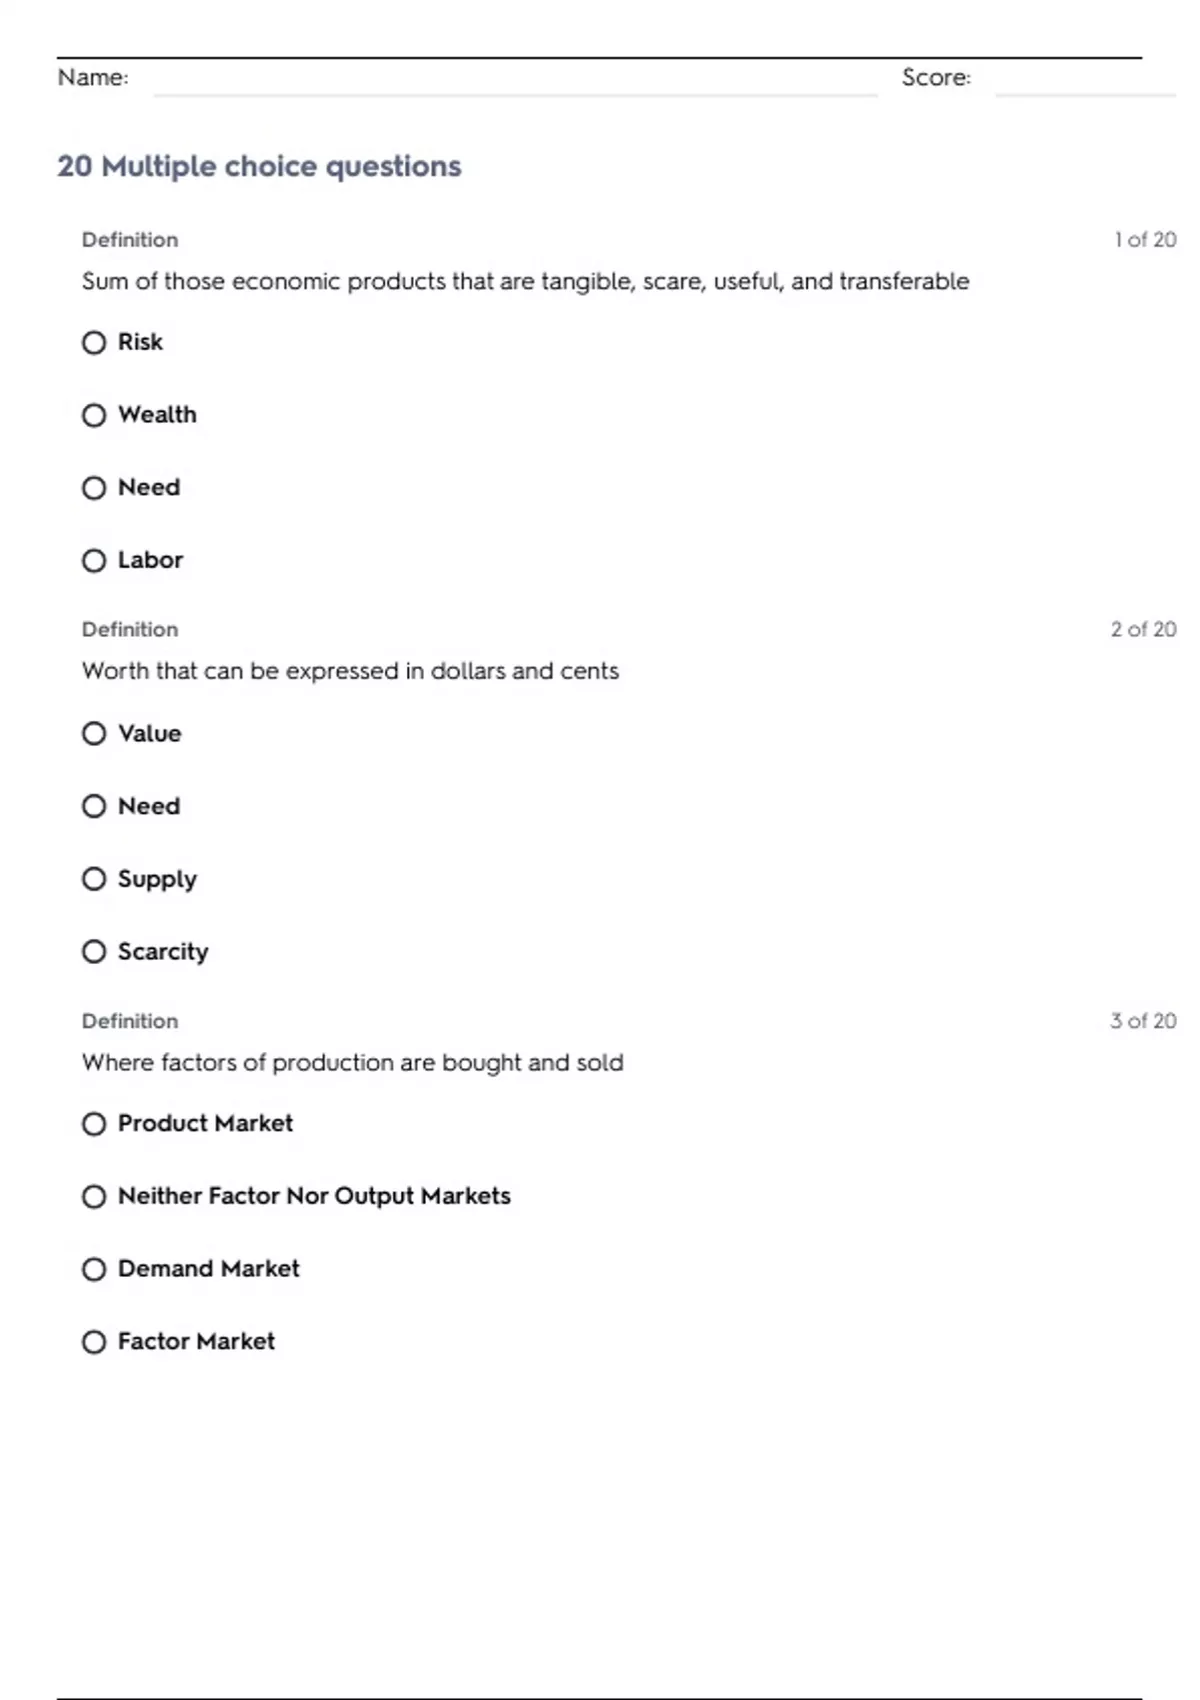Select Need for question 1
The height and width of the screenshot is (1700, 1200).
(x=94, y=488)
